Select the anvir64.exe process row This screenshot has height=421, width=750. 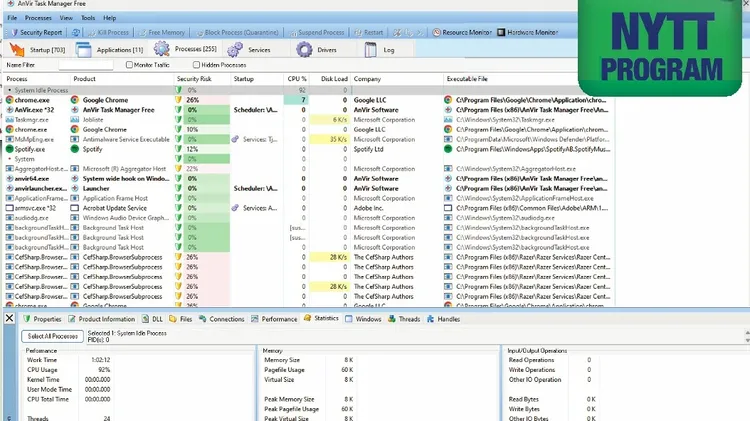tap(309, 178)
